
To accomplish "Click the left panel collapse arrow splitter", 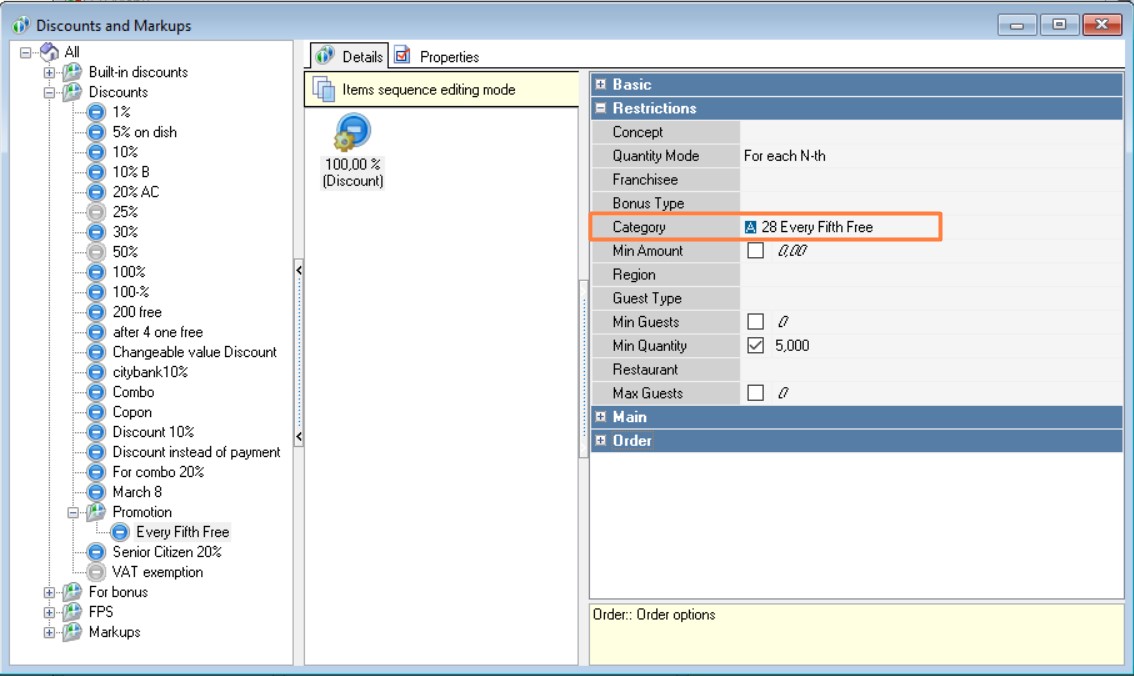I will (298, 270).
